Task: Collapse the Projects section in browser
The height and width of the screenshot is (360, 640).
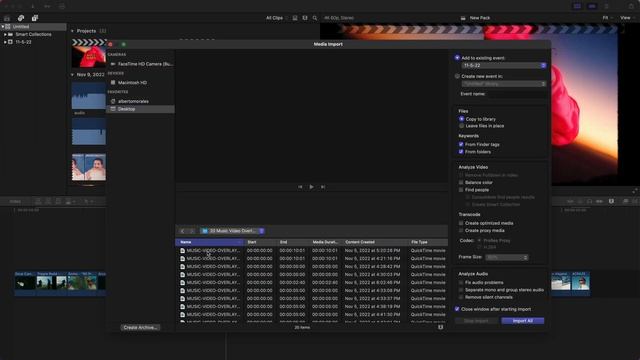Action: [x=72, y=31]
